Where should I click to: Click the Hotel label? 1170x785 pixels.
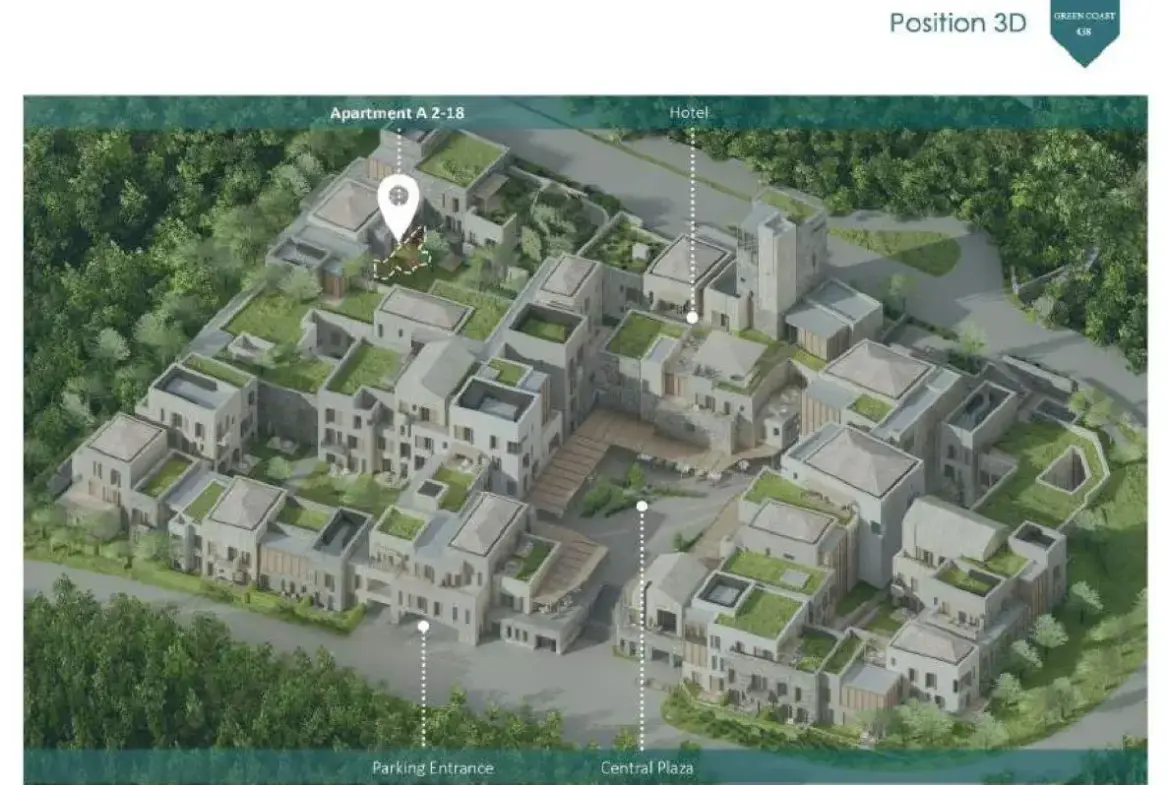pos(689,113)
